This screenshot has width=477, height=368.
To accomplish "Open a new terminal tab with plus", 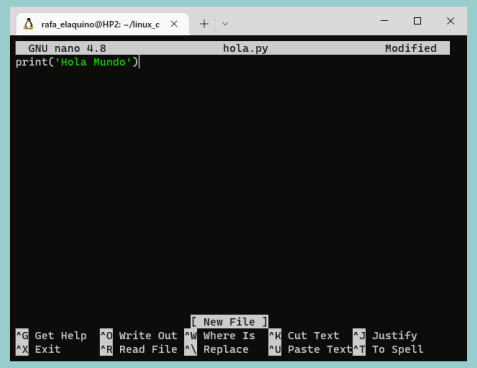I will tap(204, 24).
